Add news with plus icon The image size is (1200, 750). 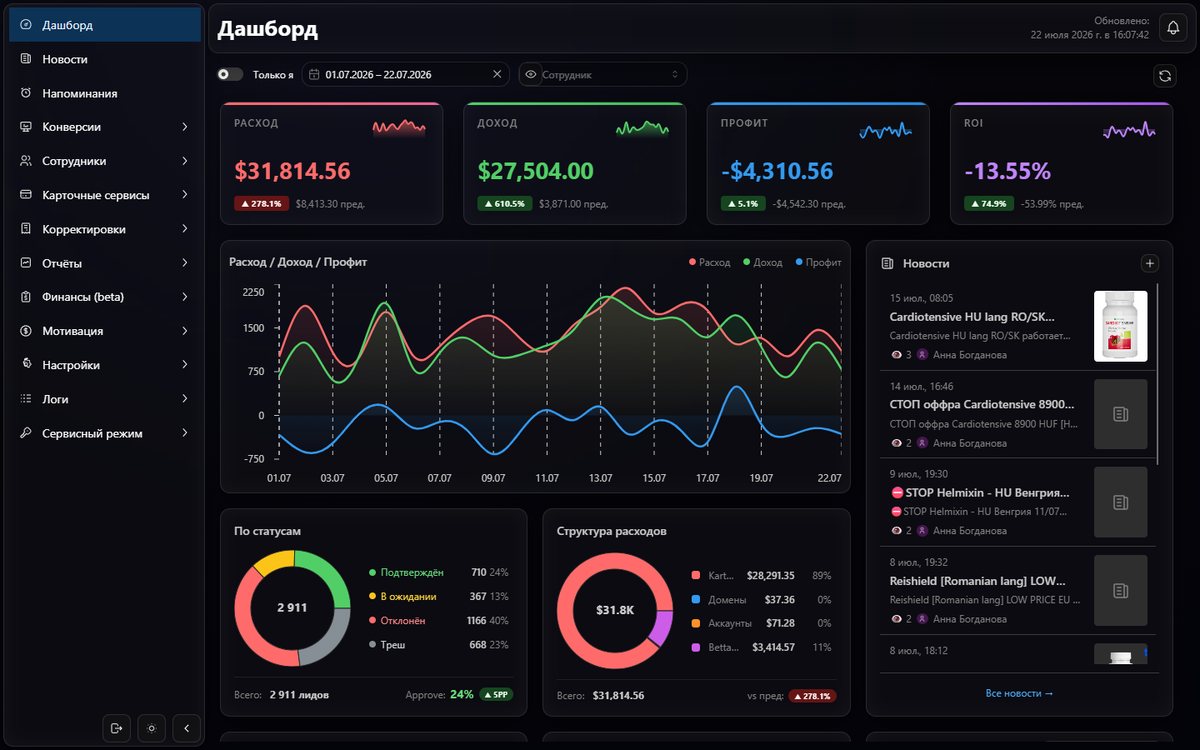tap(1150, 264)
